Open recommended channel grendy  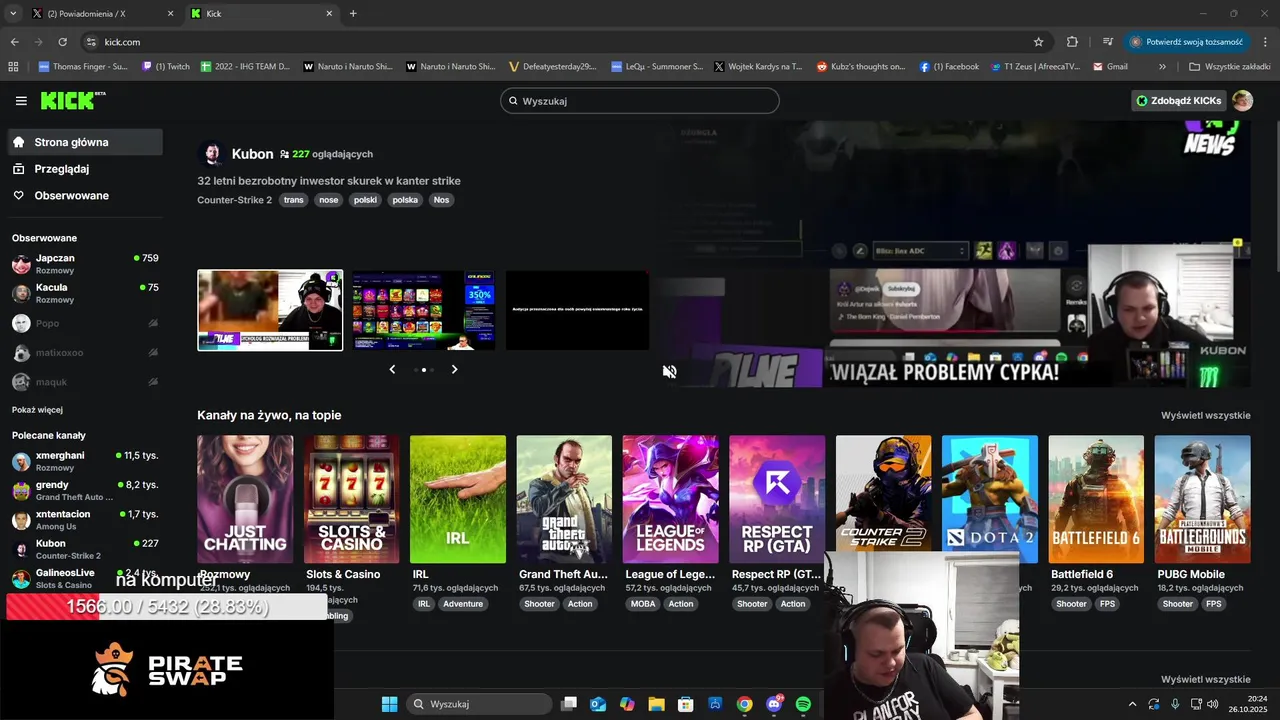point(84,490)
